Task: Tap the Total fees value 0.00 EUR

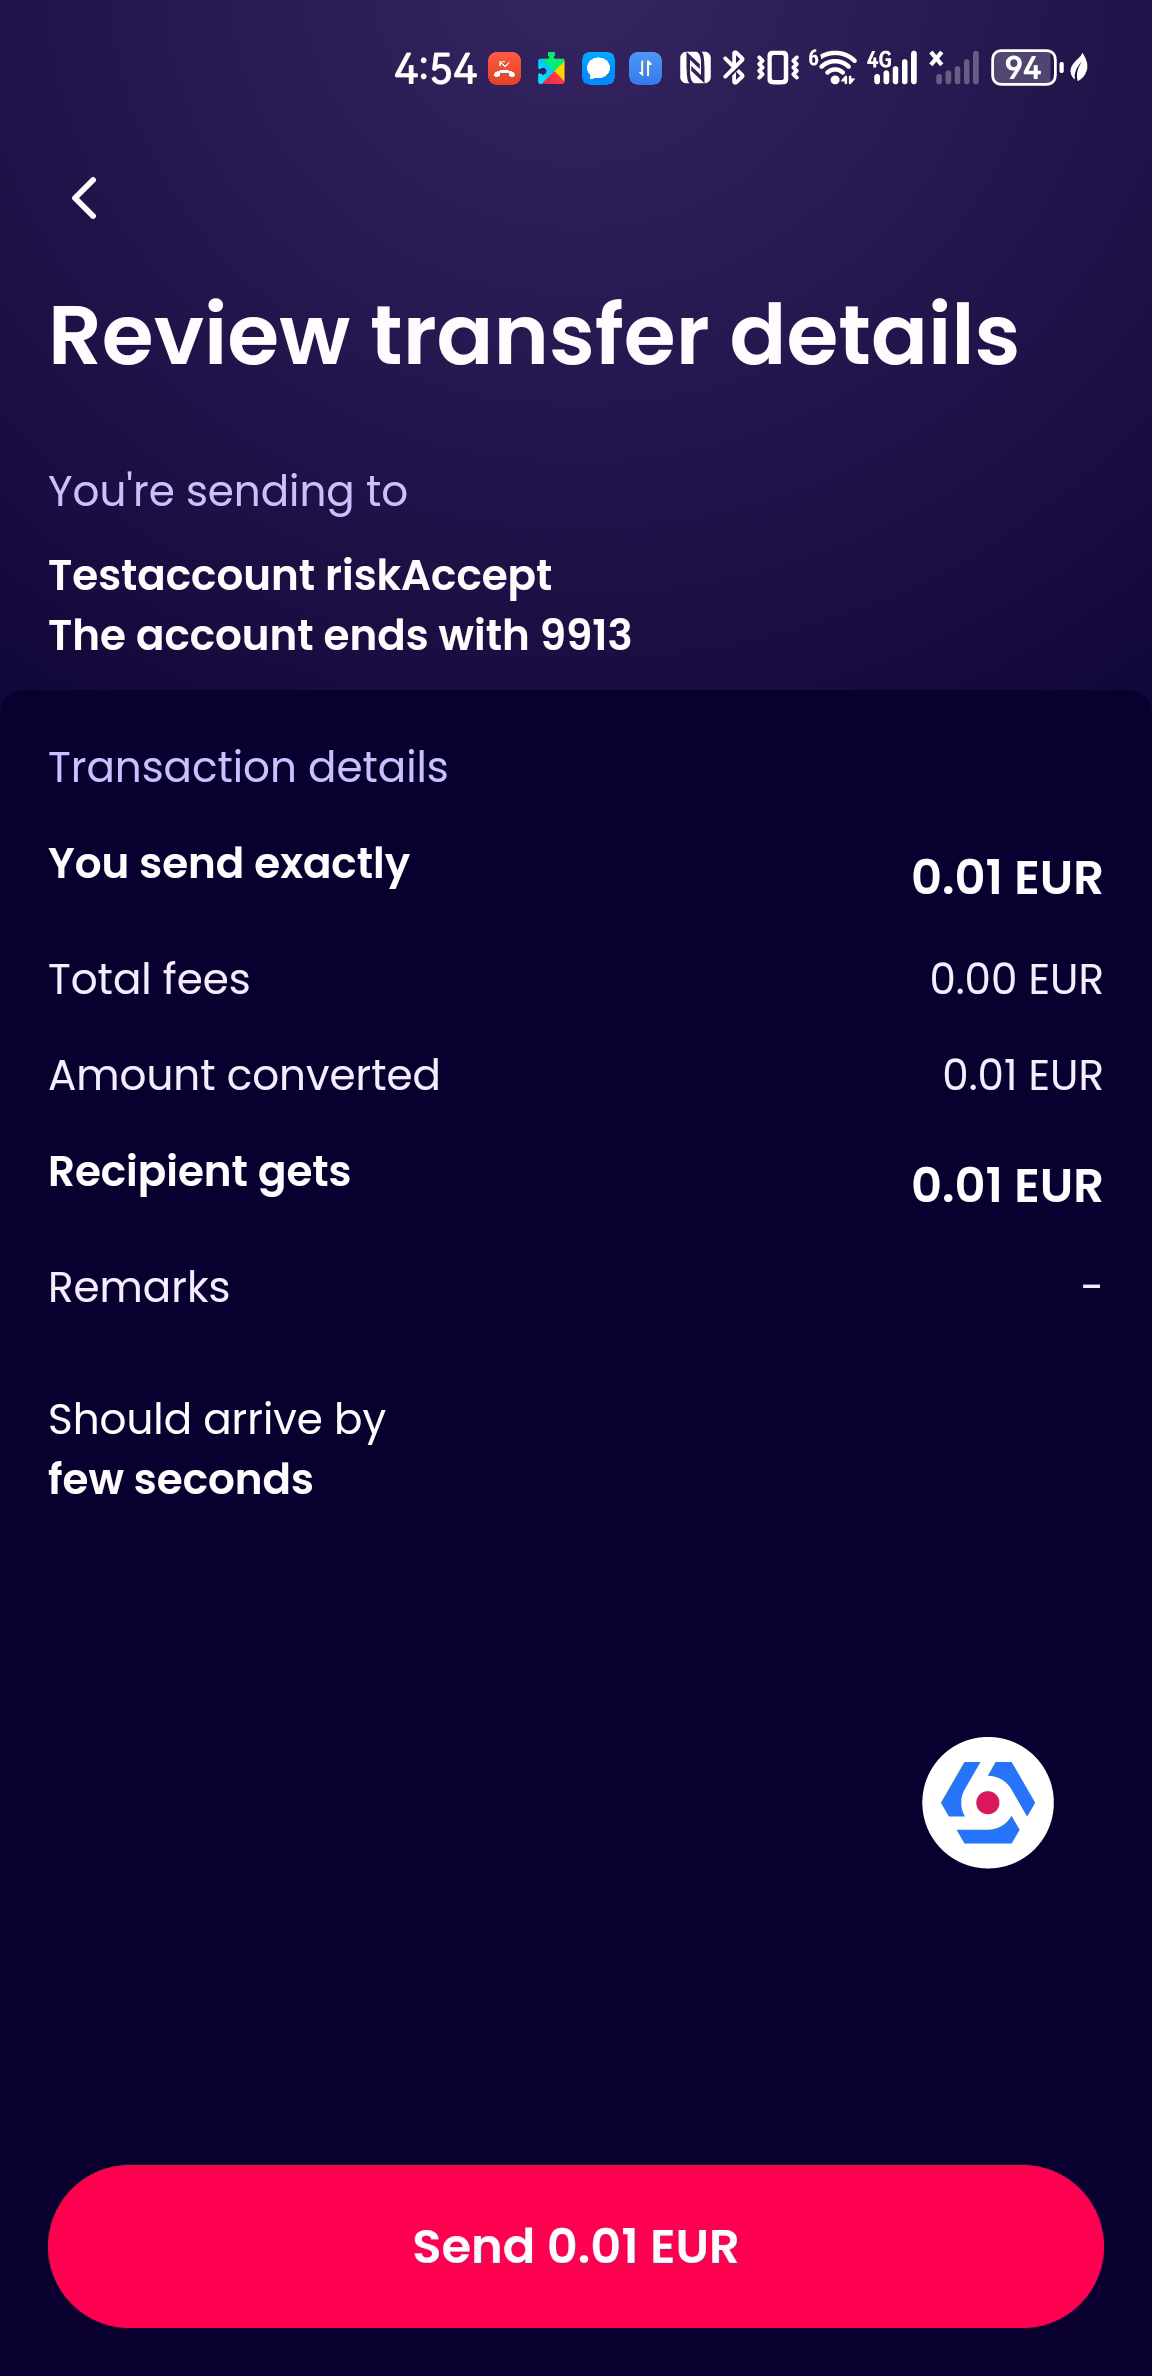Action: coord(1016,979)
